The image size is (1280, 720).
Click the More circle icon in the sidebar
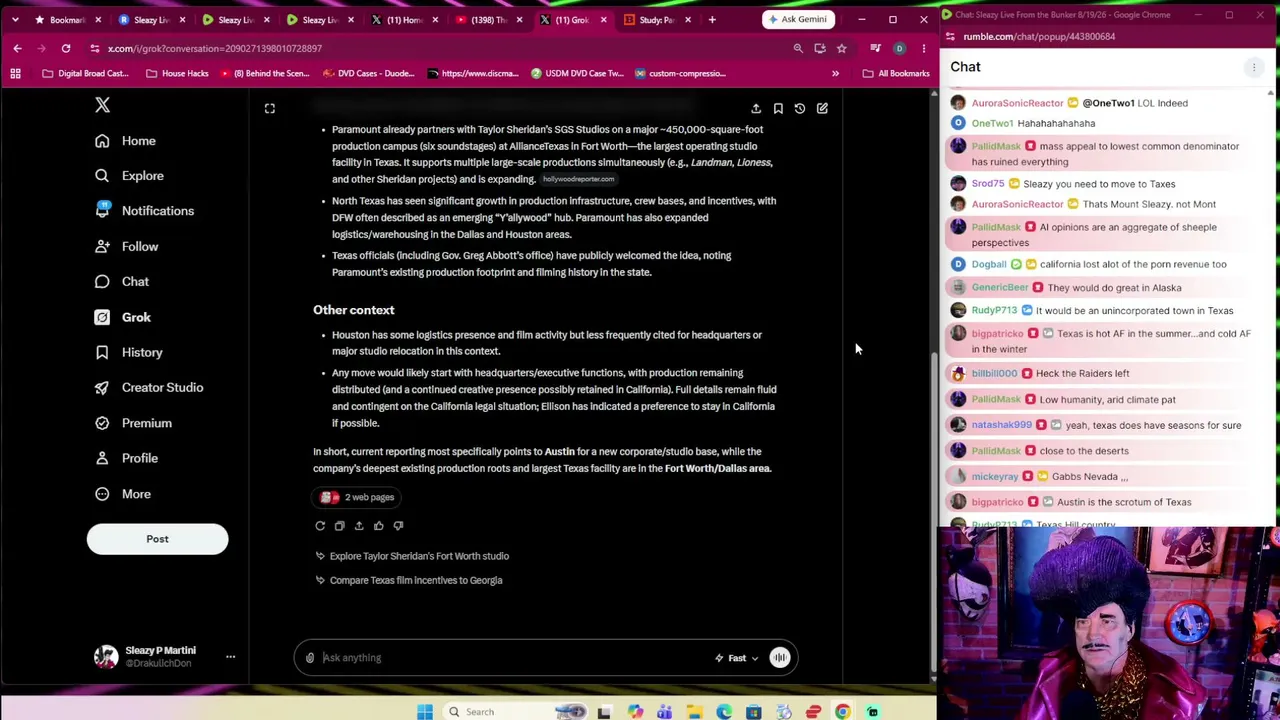click(x=102, y=494)
